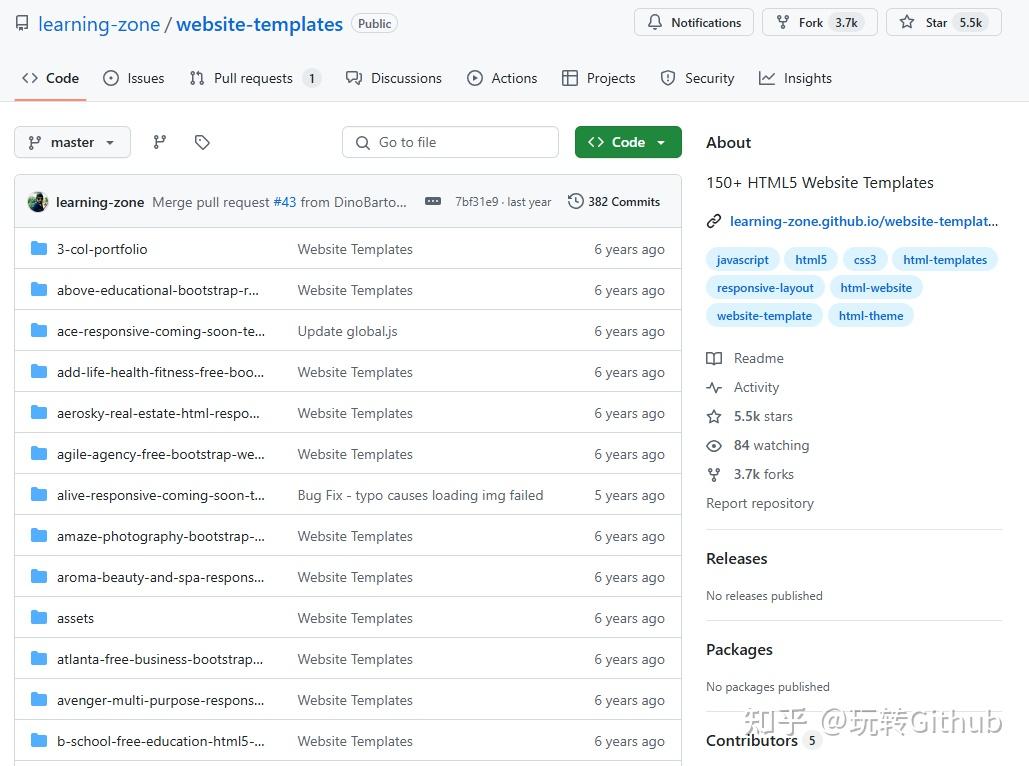Click the javascript topic tag

[x=742, y=260]
